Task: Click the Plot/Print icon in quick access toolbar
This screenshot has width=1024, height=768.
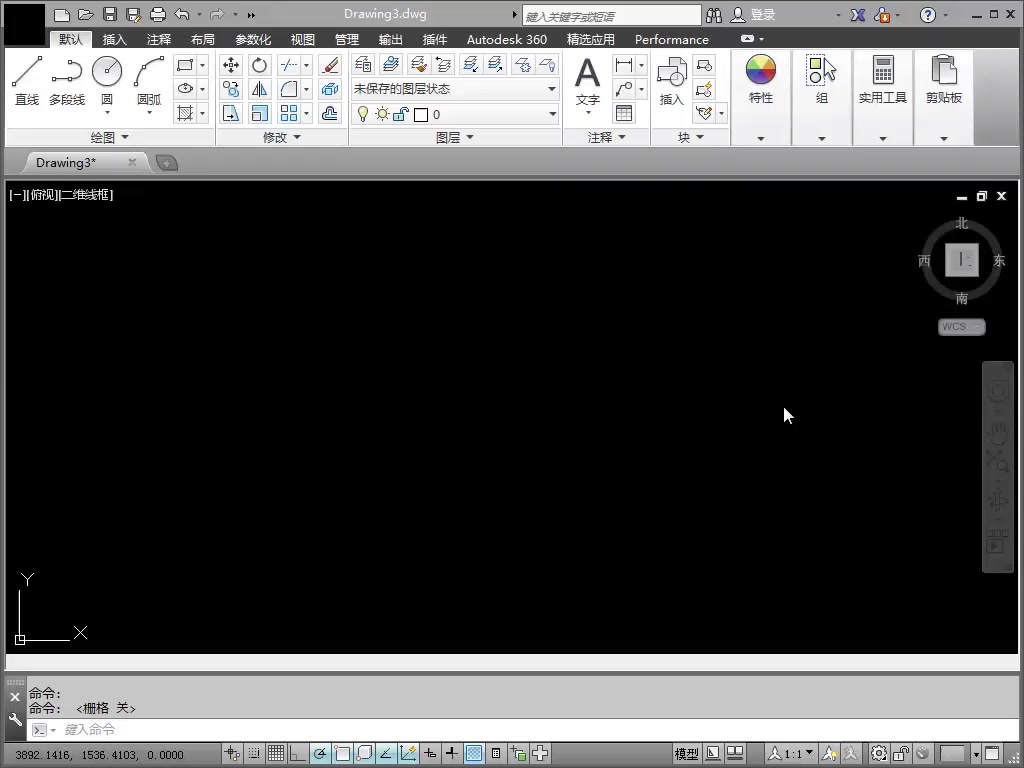Action: point(157,14)
